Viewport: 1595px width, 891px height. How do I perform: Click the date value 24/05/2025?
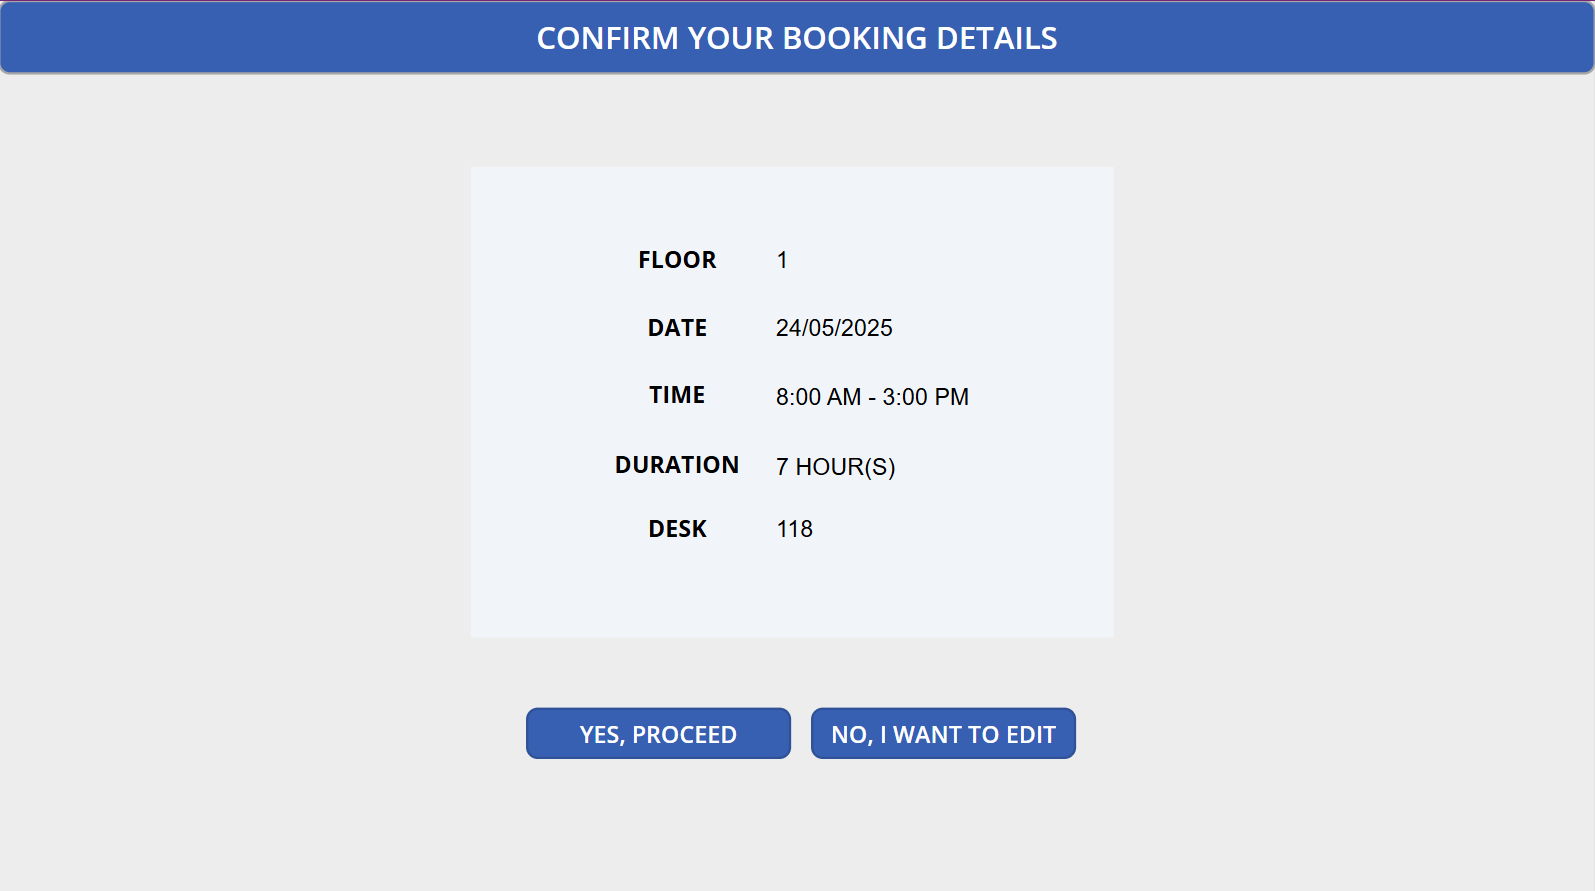pos(834,328)
